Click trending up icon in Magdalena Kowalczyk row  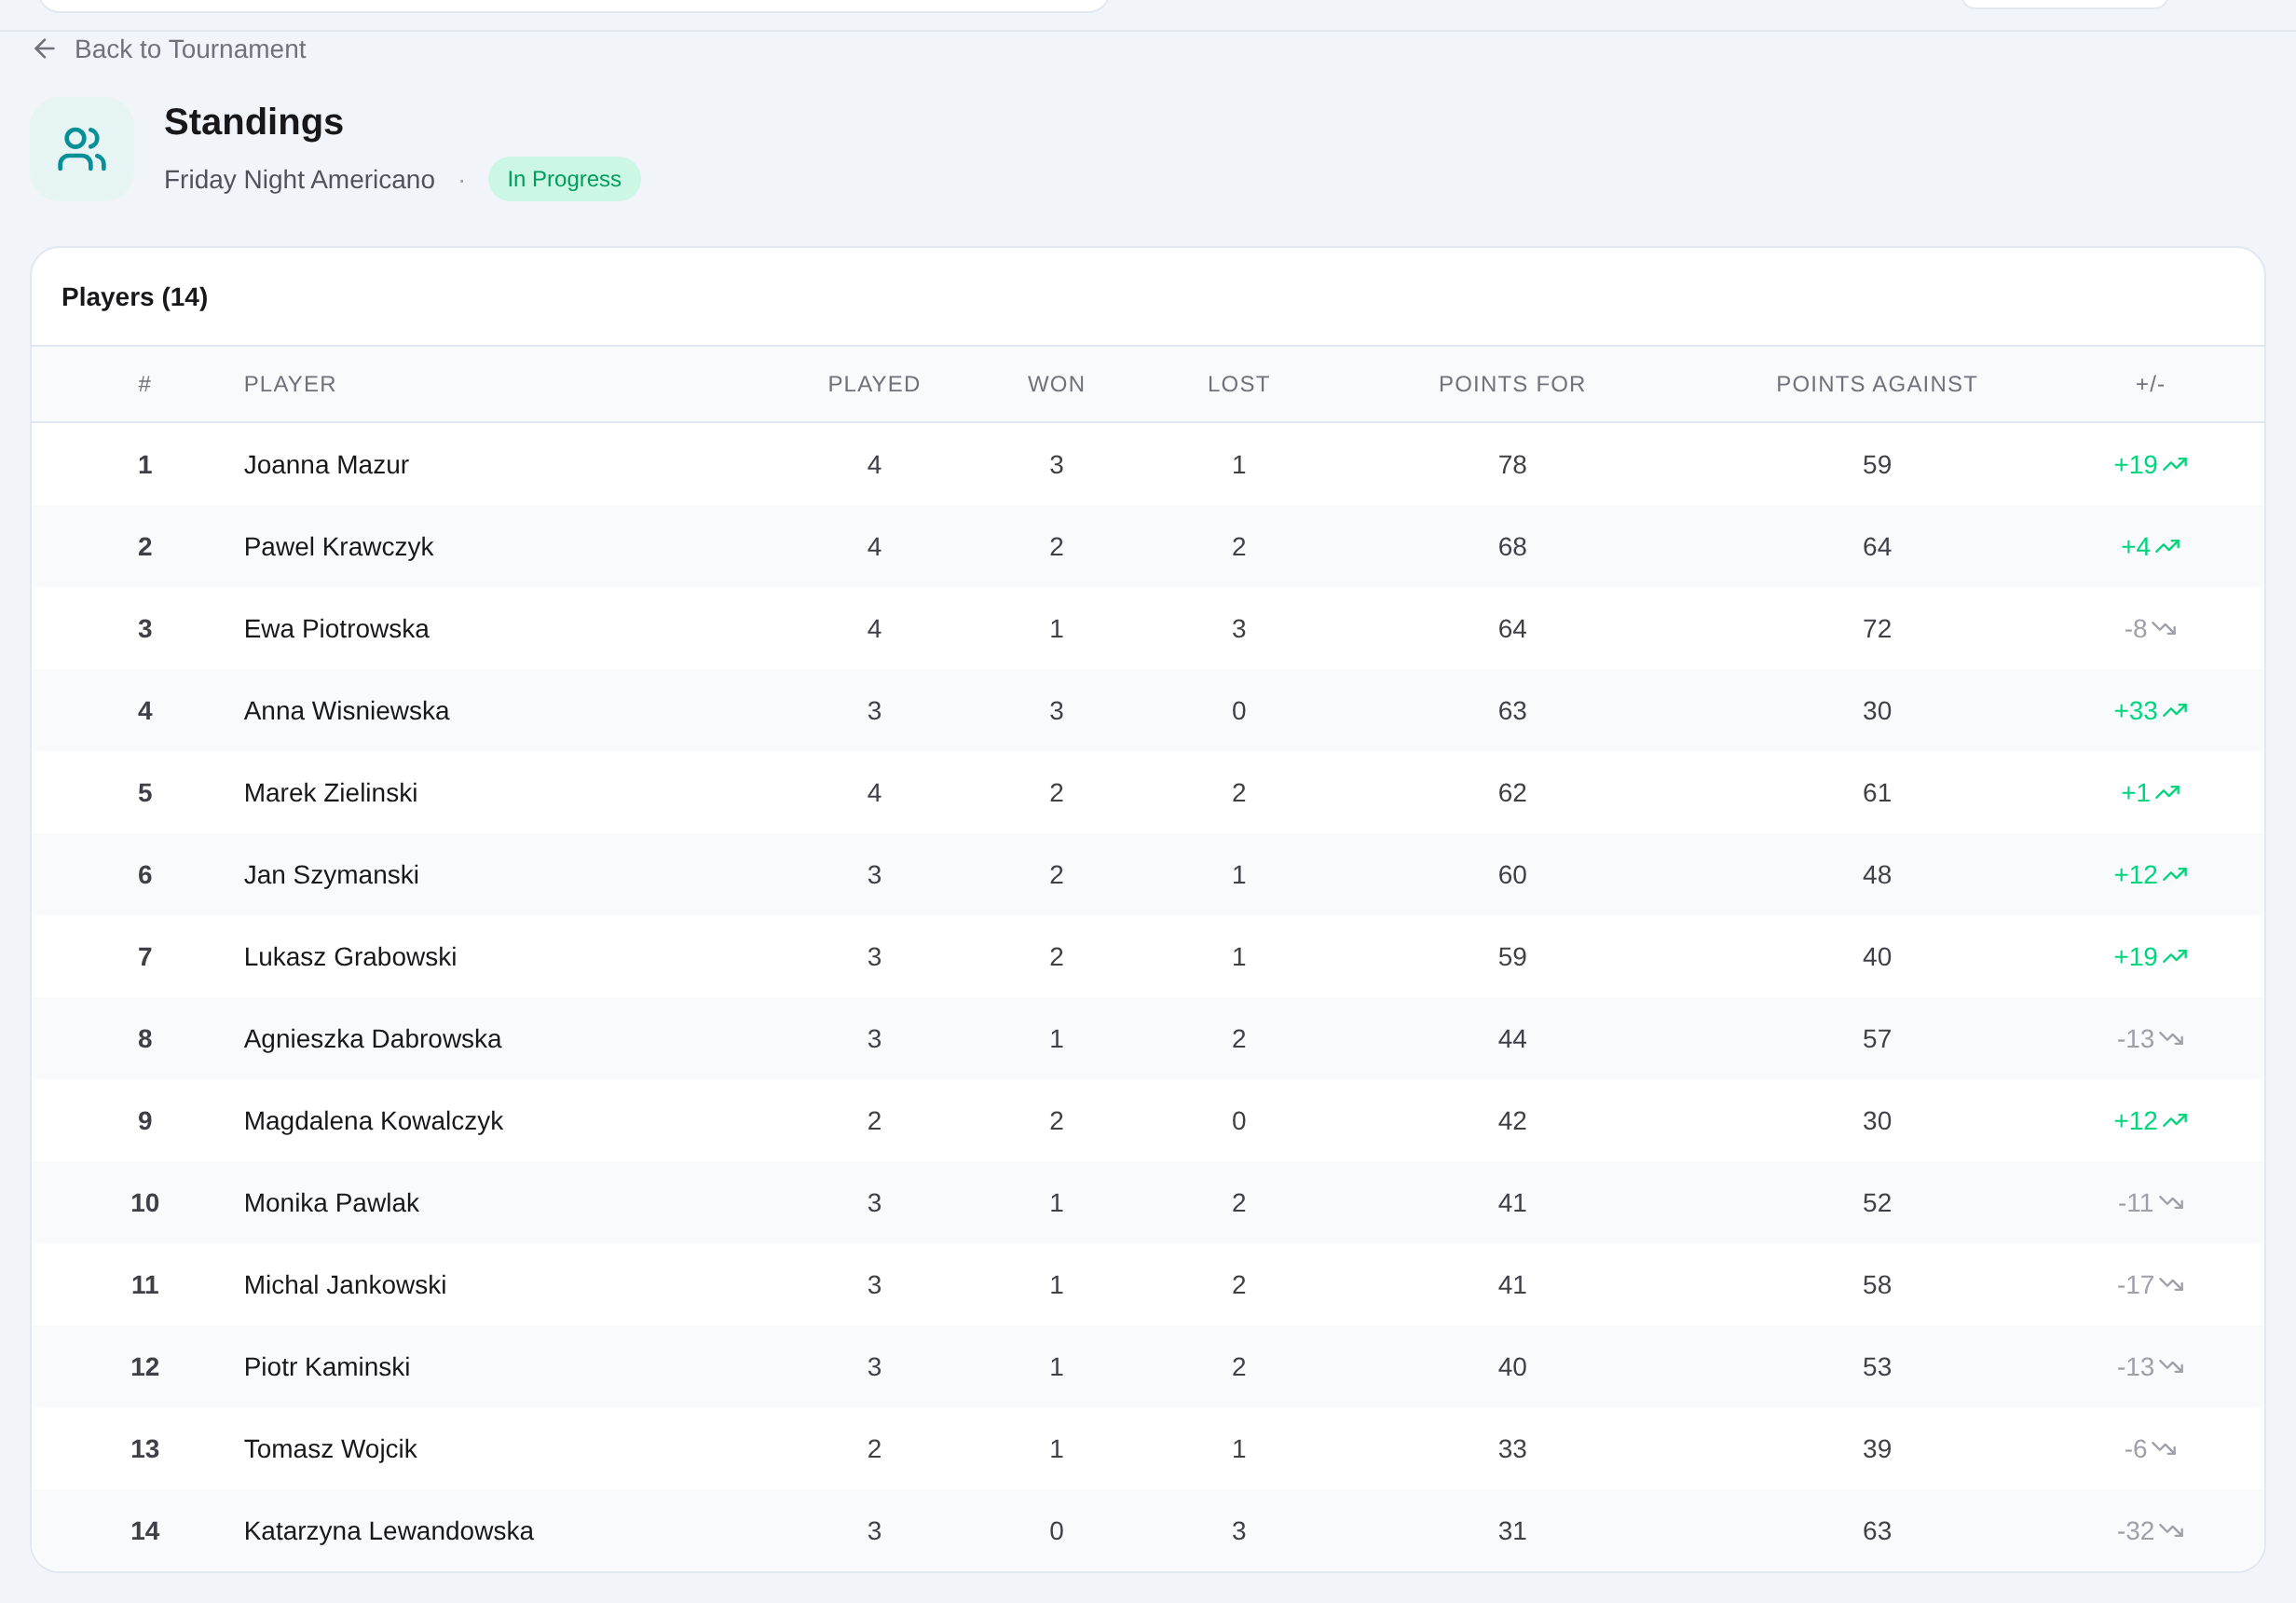click(2176, 1120)
